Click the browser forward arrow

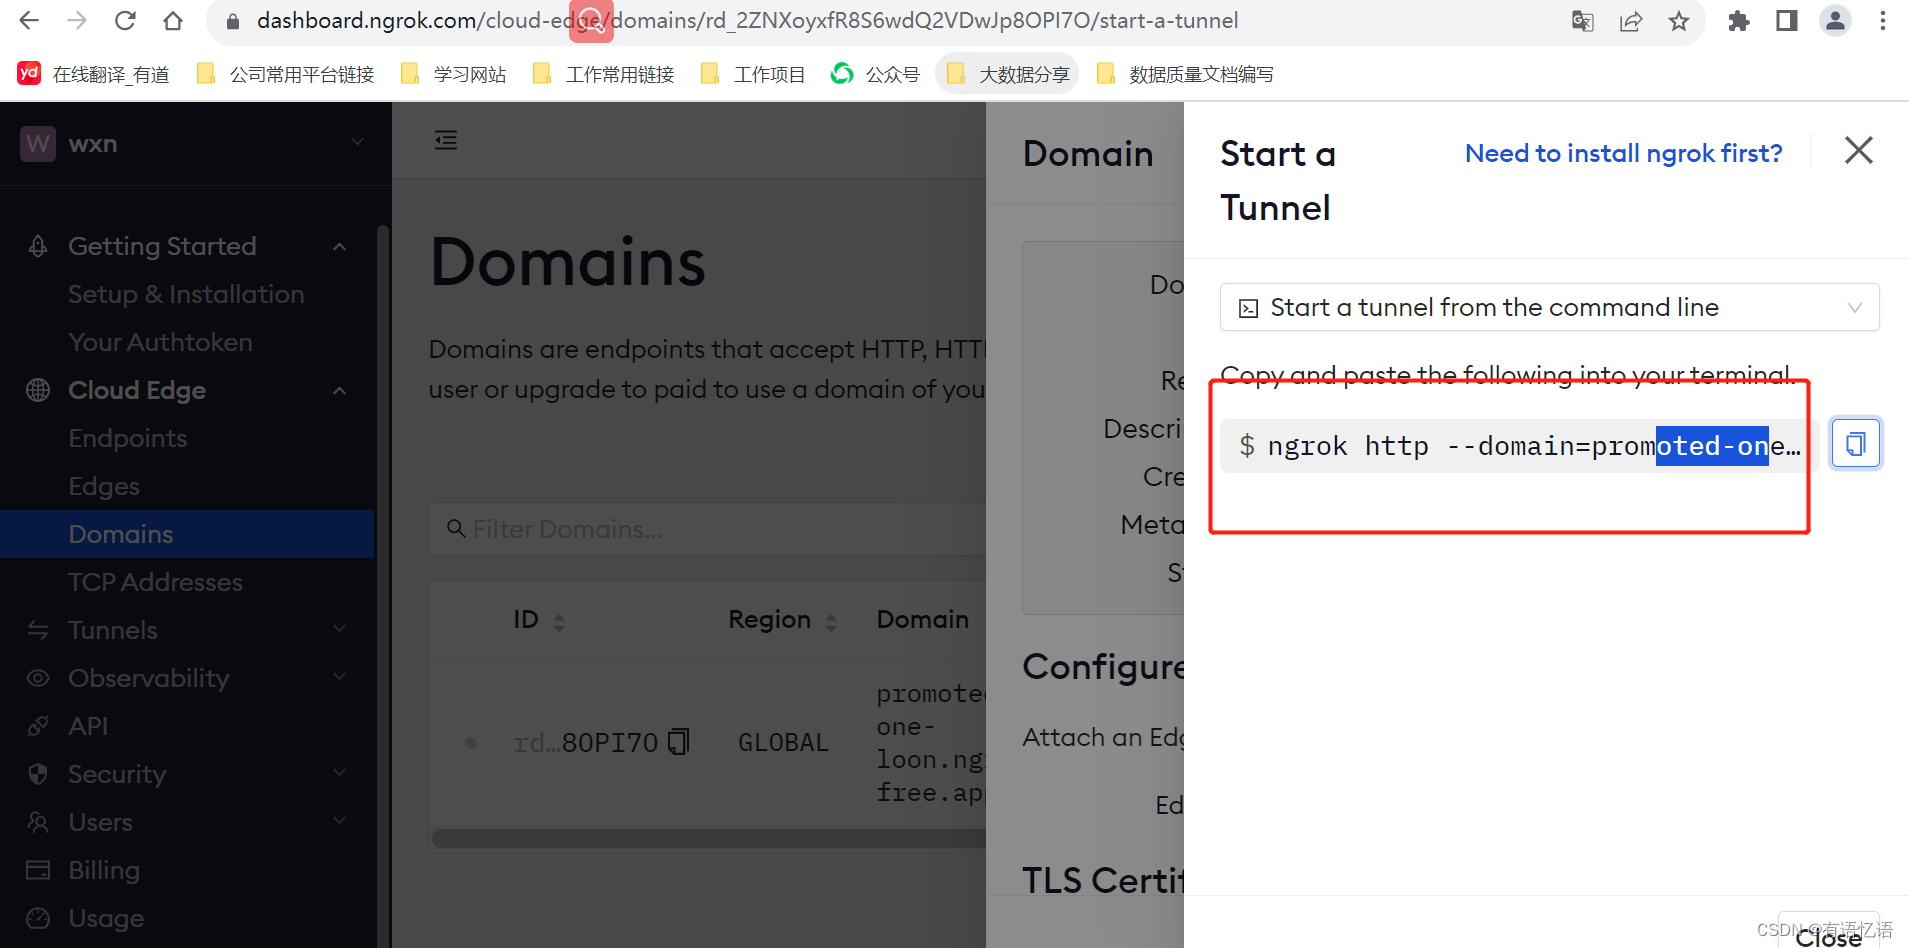[x=77, y=20]
